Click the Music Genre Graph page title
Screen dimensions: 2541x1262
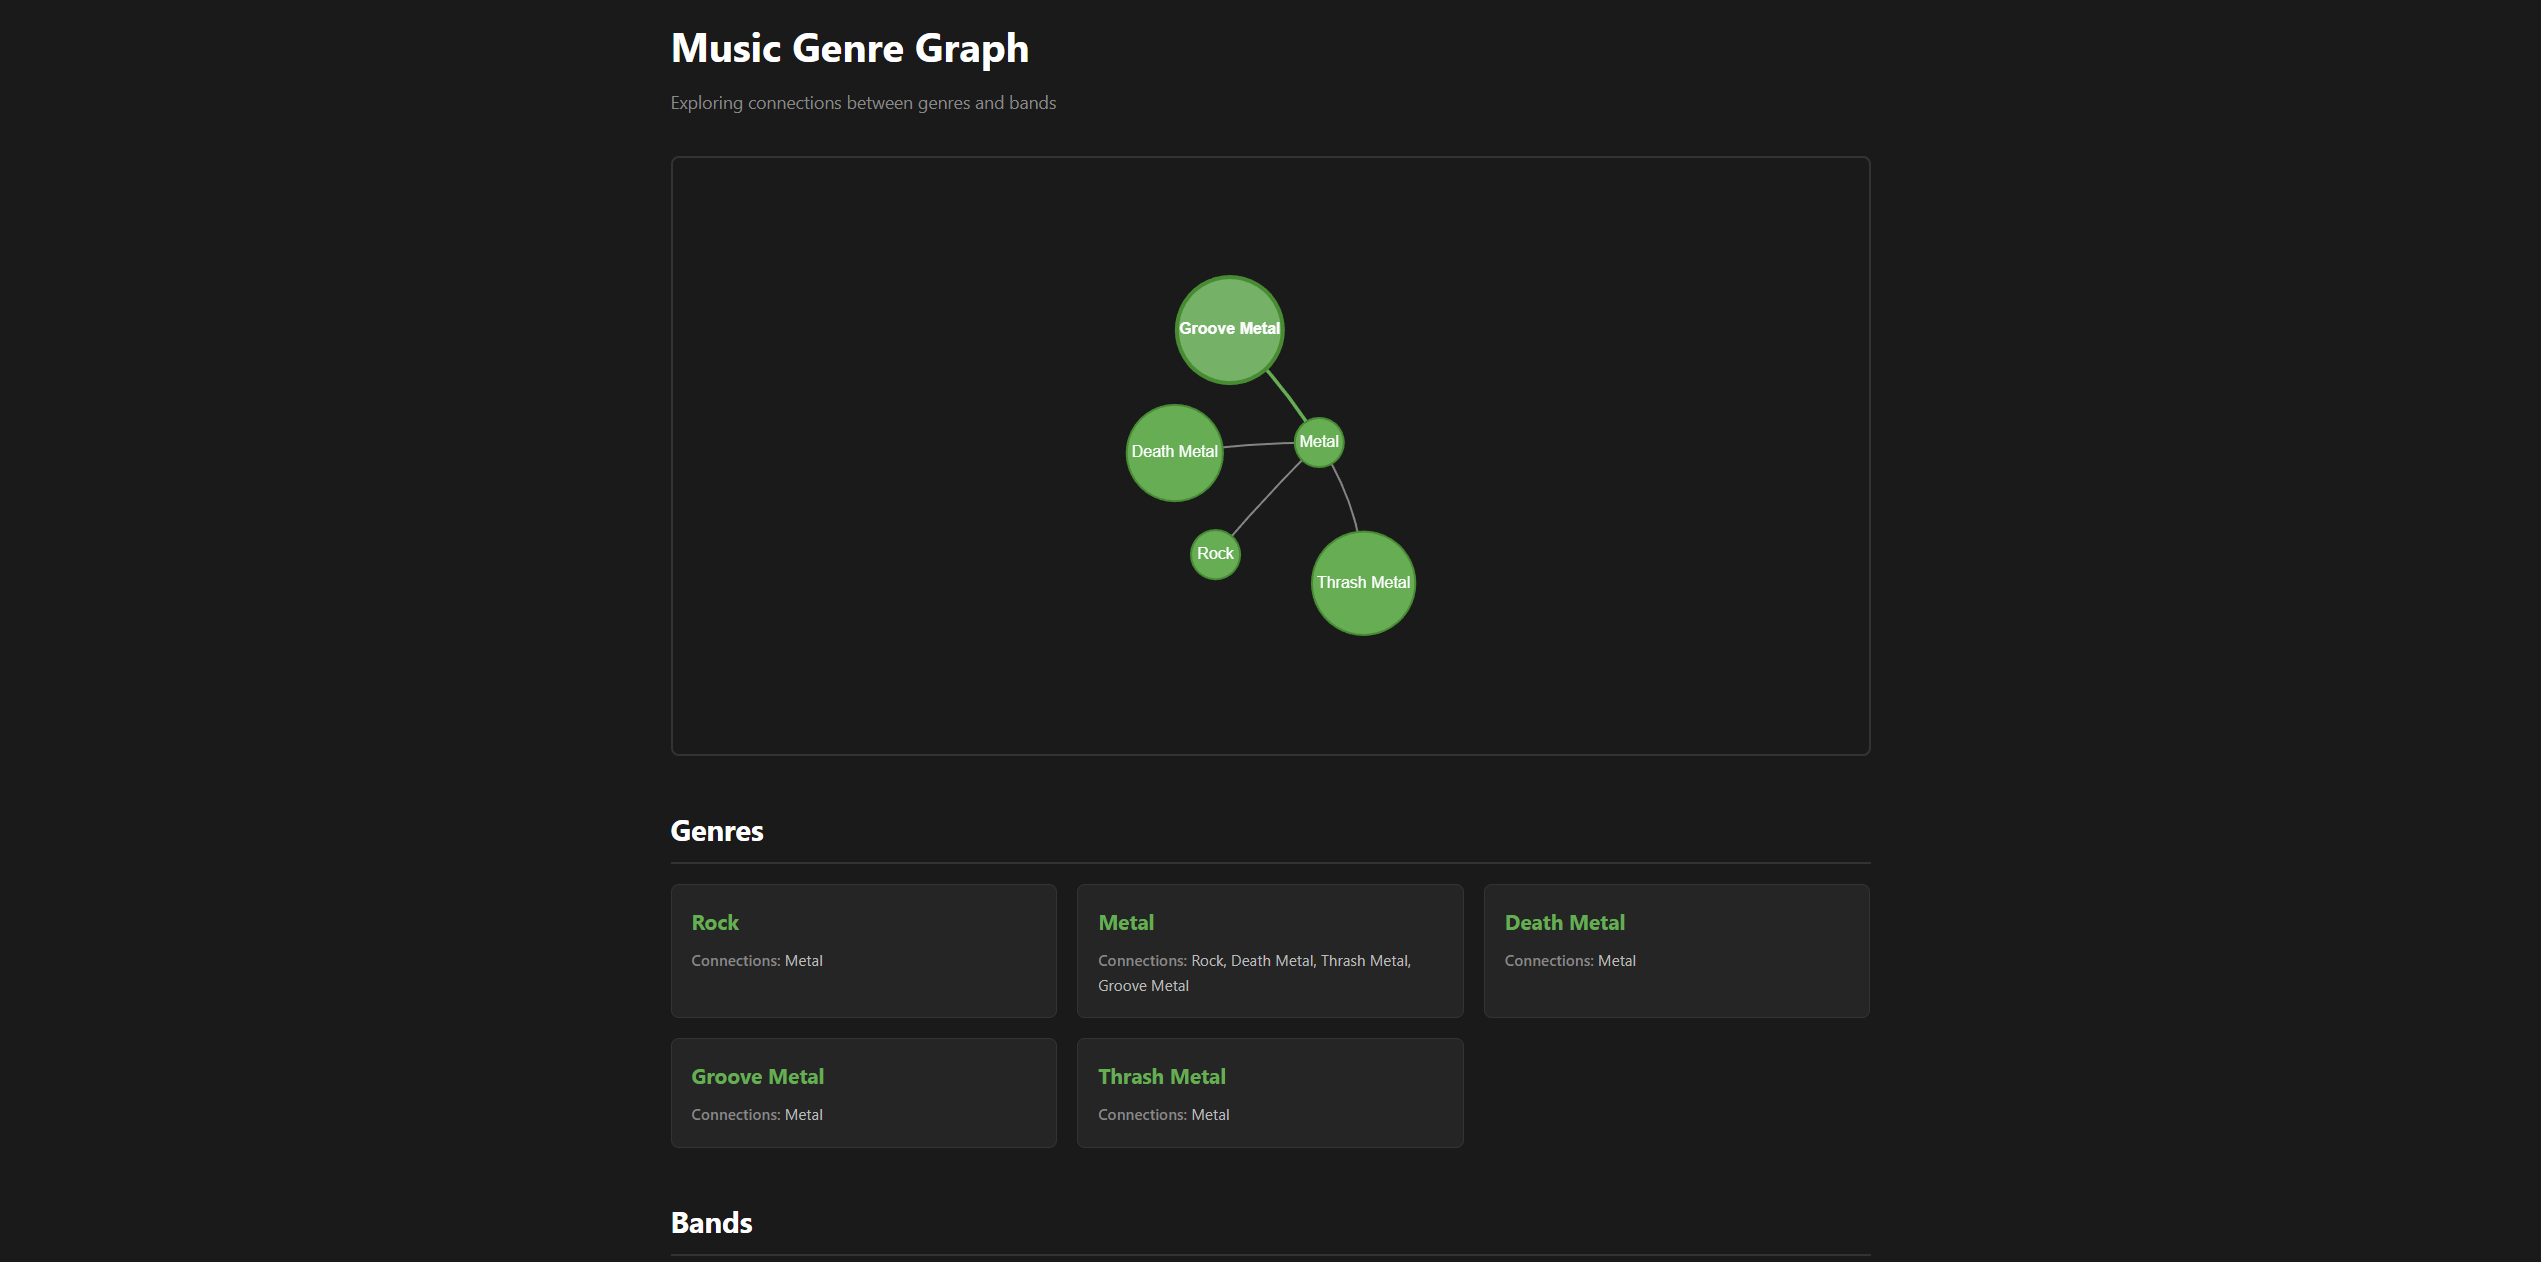(x=849, y=47)
